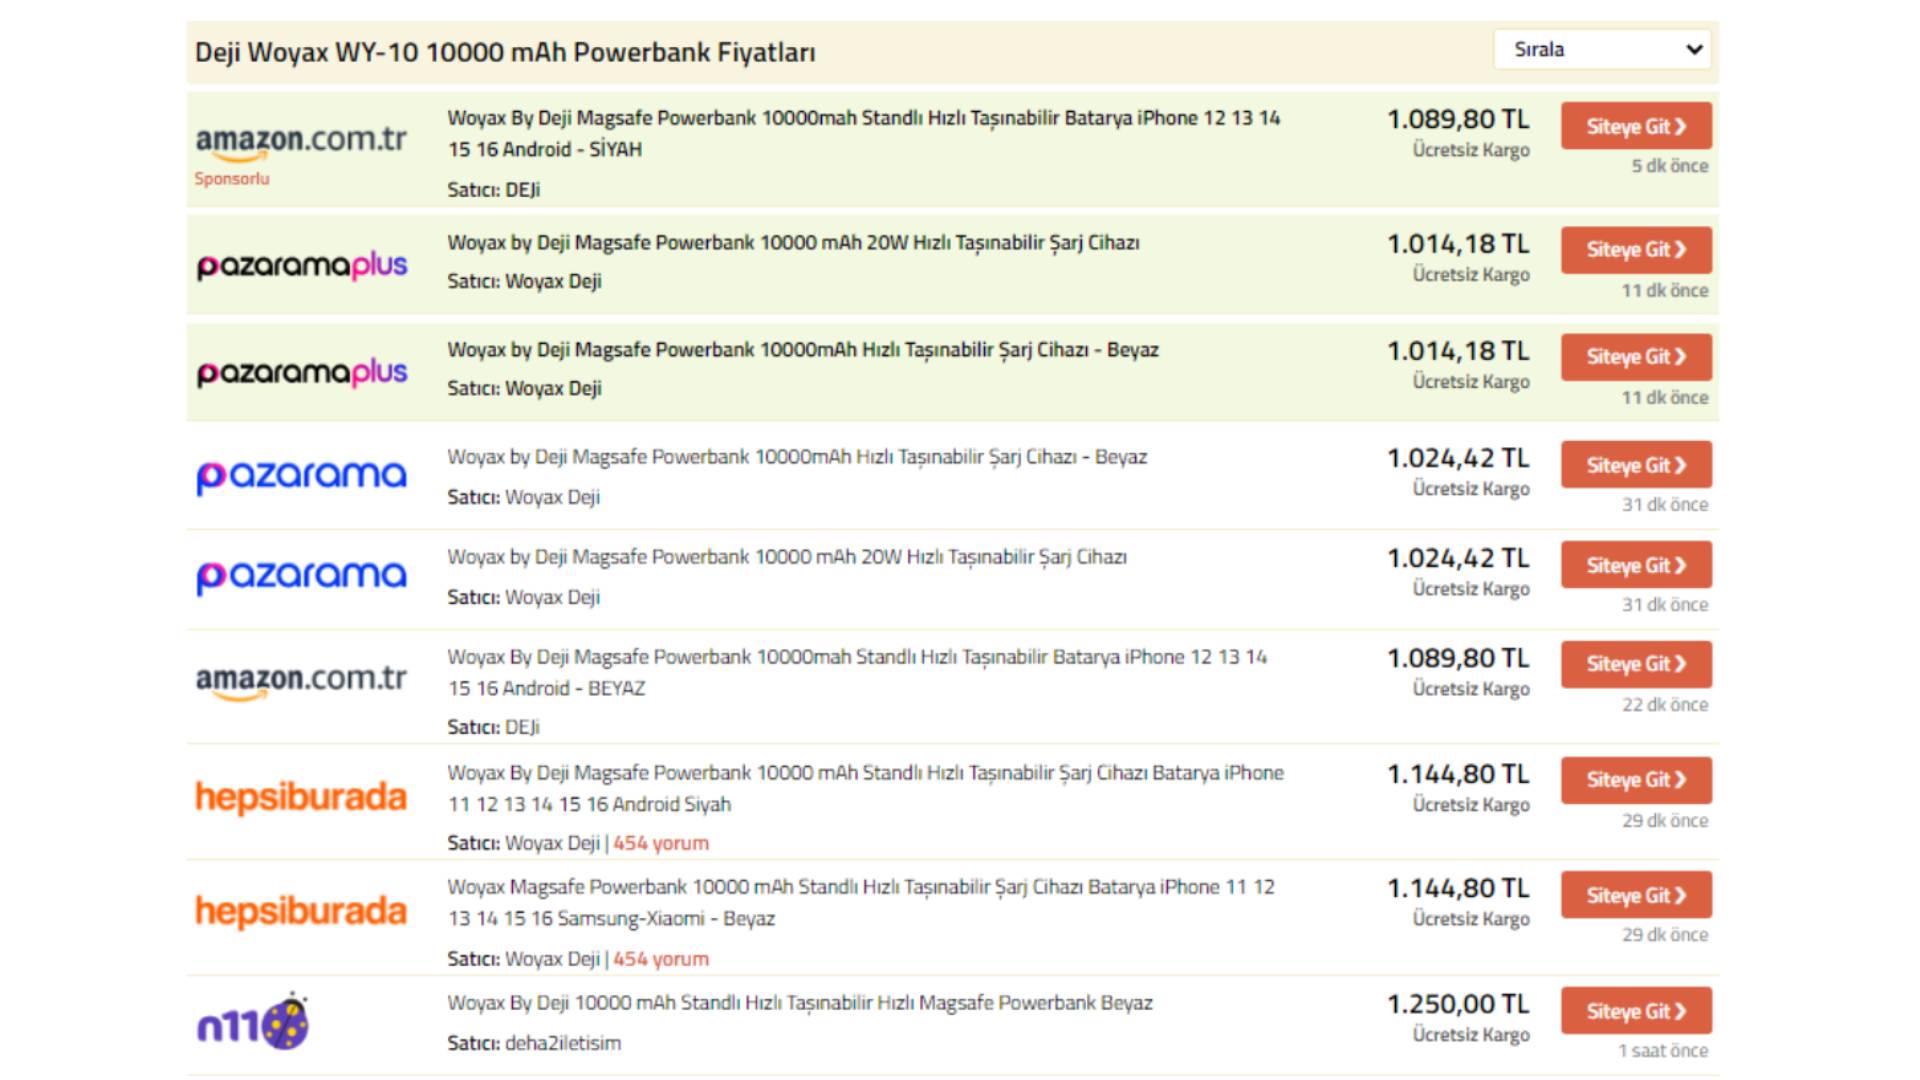Viewport: 1920px width, 1080px height.
Task: Open Amazon BEYAZ product title link
Action: click(857, 672)
